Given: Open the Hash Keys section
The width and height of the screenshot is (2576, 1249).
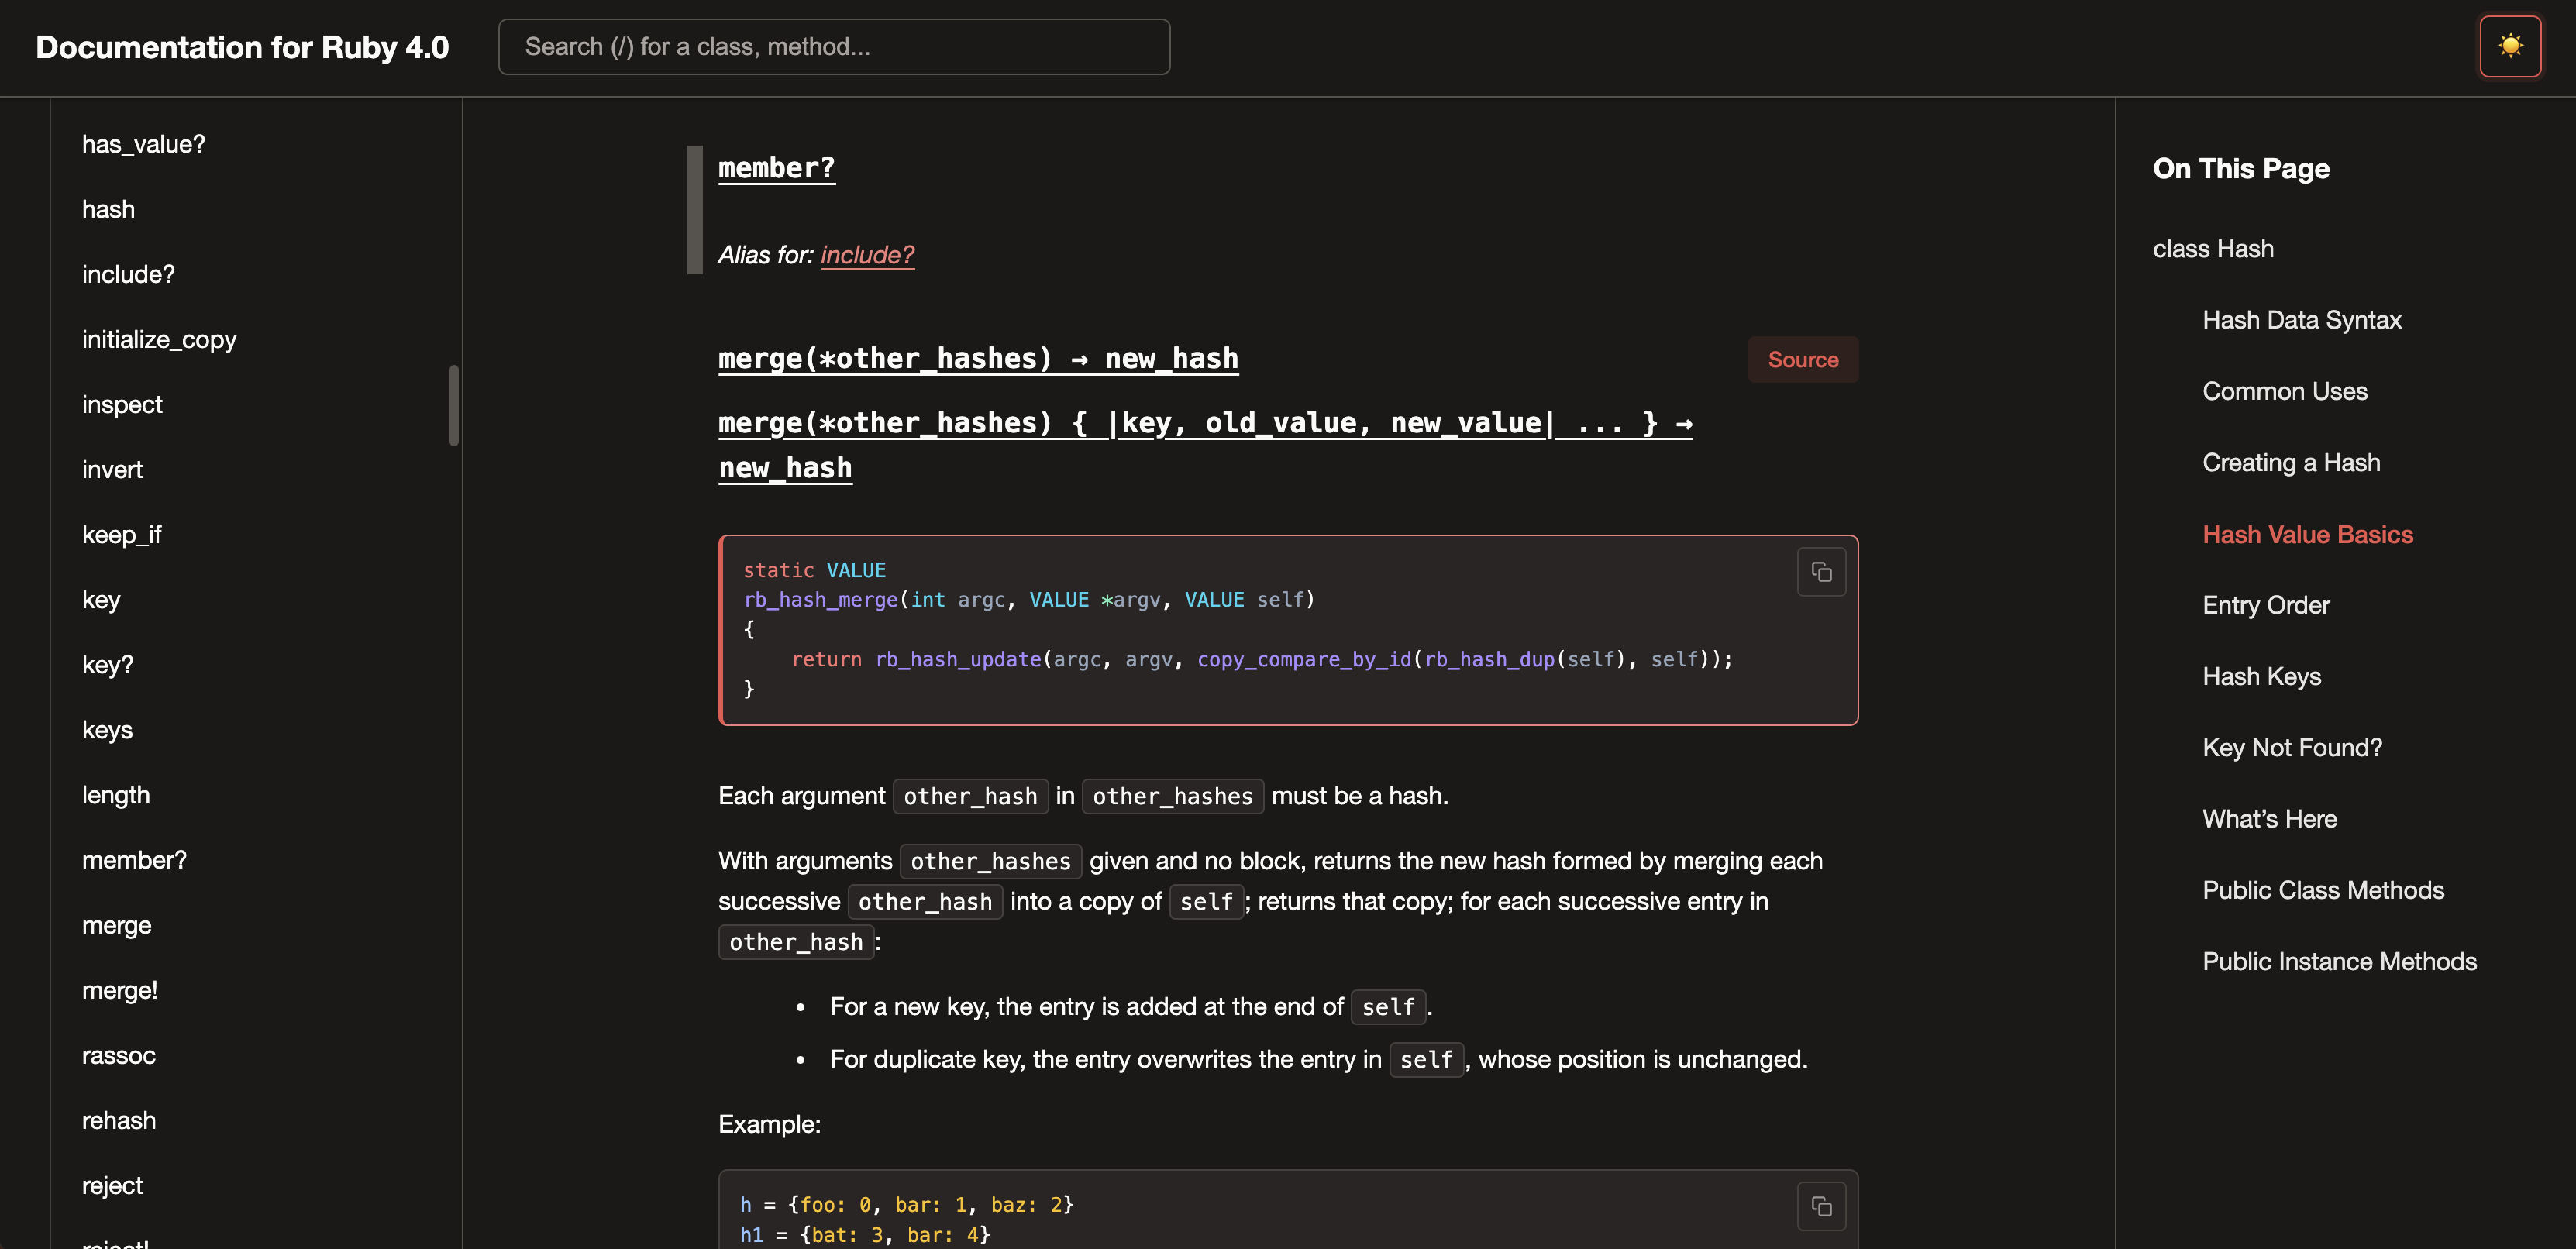Looking at the screenshot, I should click(2262, 676).
